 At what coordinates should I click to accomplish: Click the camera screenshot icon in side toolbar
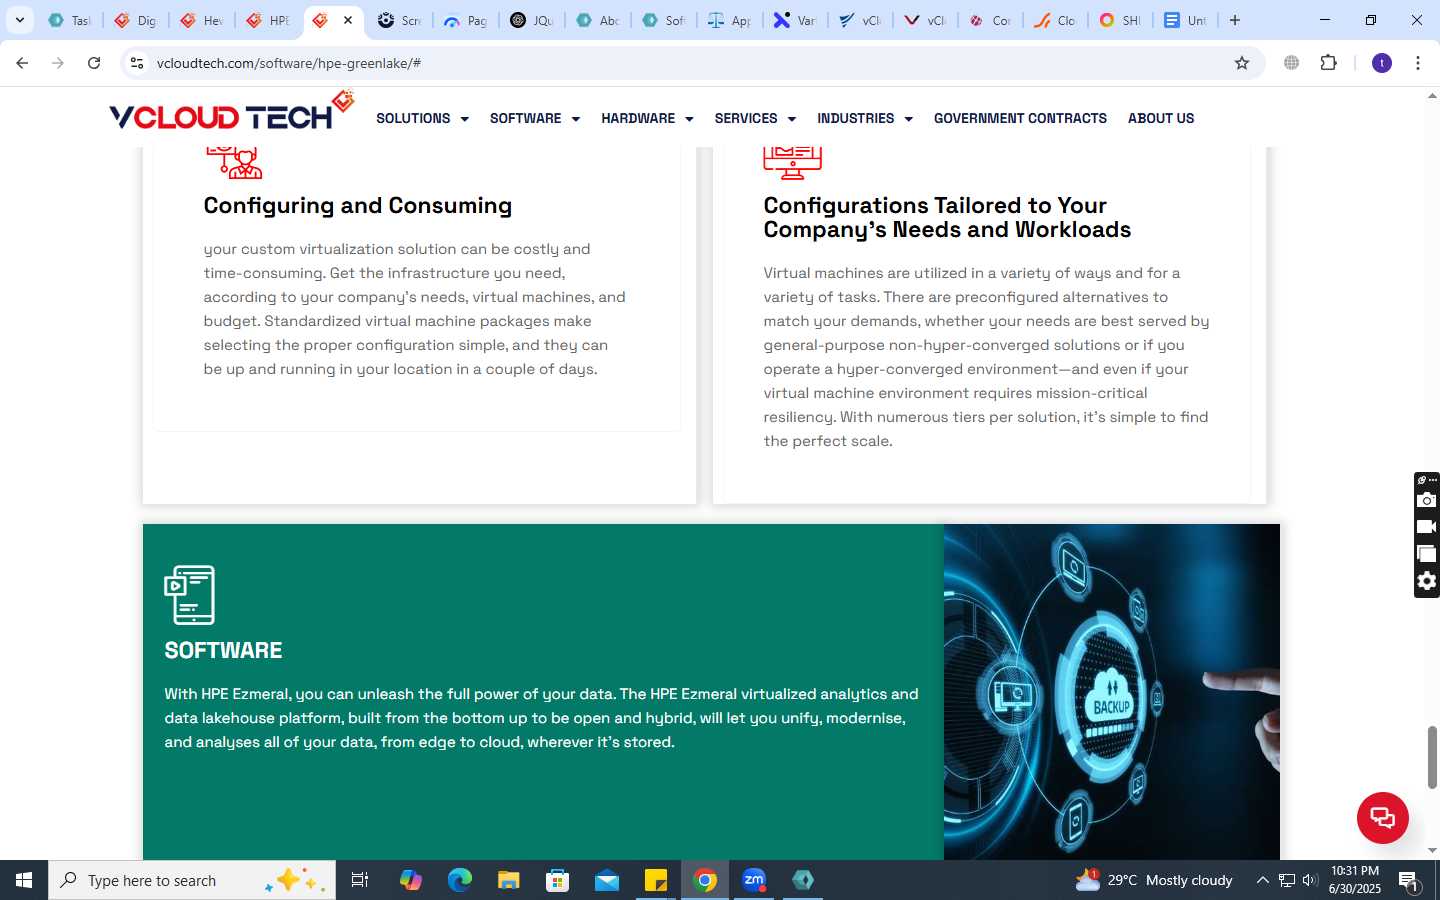(x=1427, y=500)
